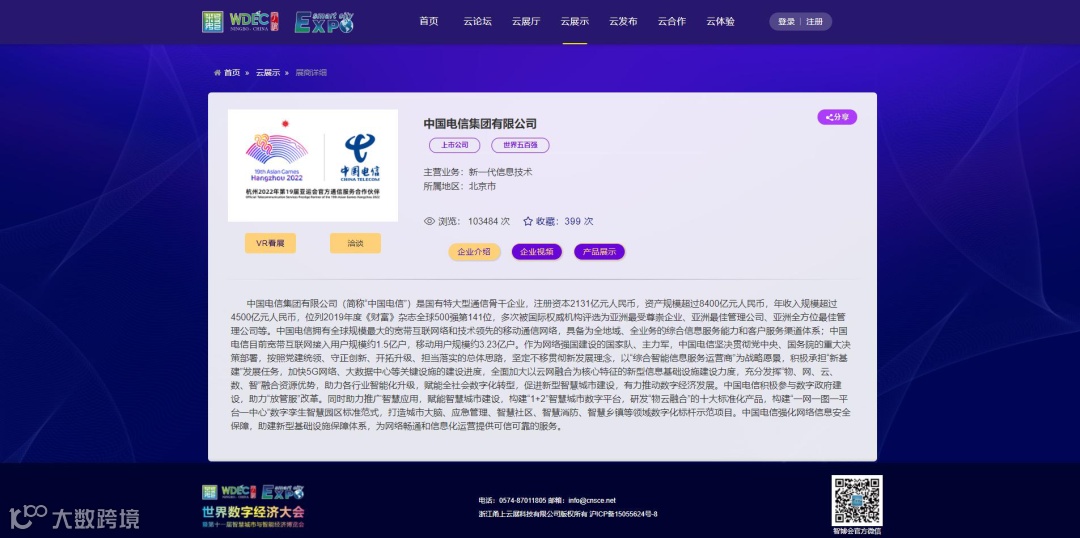The height and width of the screenshot is (538, 1080).
Task: Open 云发布 from the navigation bar
Action: pyautogui.click(x=623, y=21)
